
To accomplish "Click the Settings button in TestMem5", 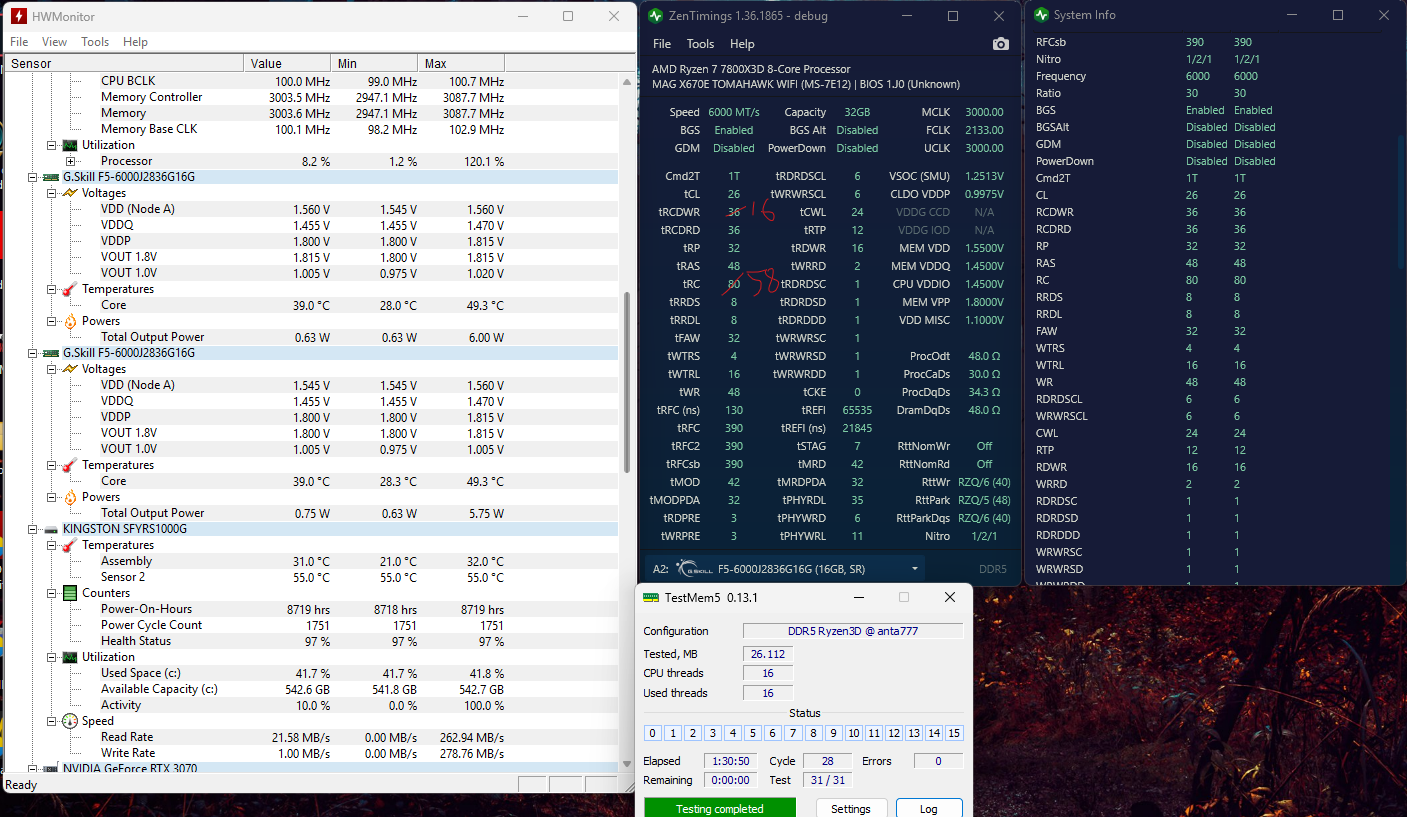I will (851, 809).
